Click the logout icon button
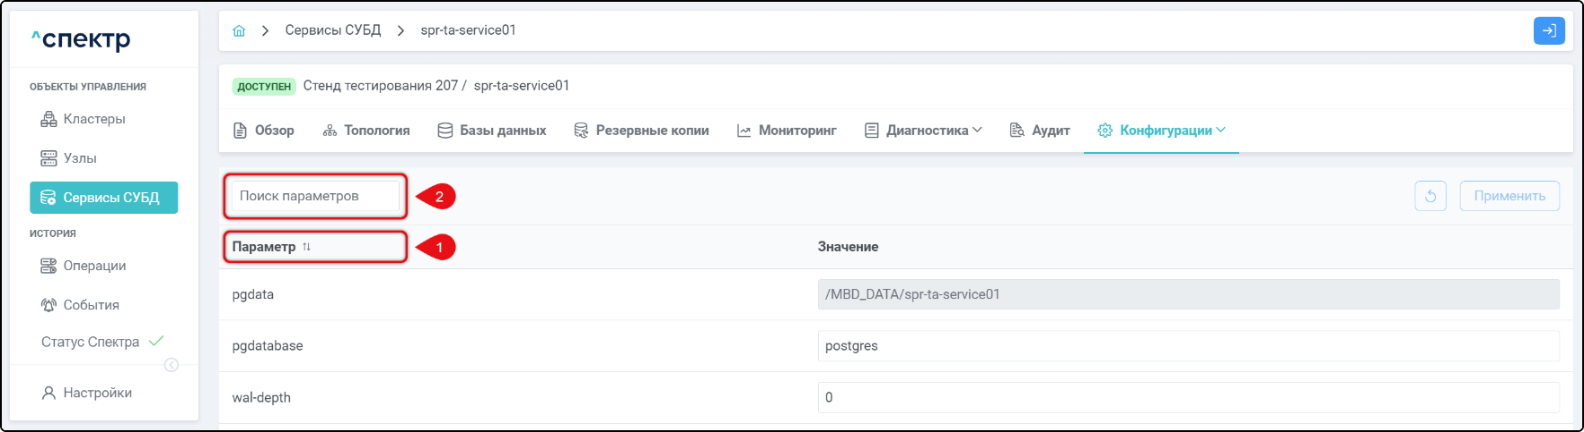The image size is (1584, 432). (1548, 31)
